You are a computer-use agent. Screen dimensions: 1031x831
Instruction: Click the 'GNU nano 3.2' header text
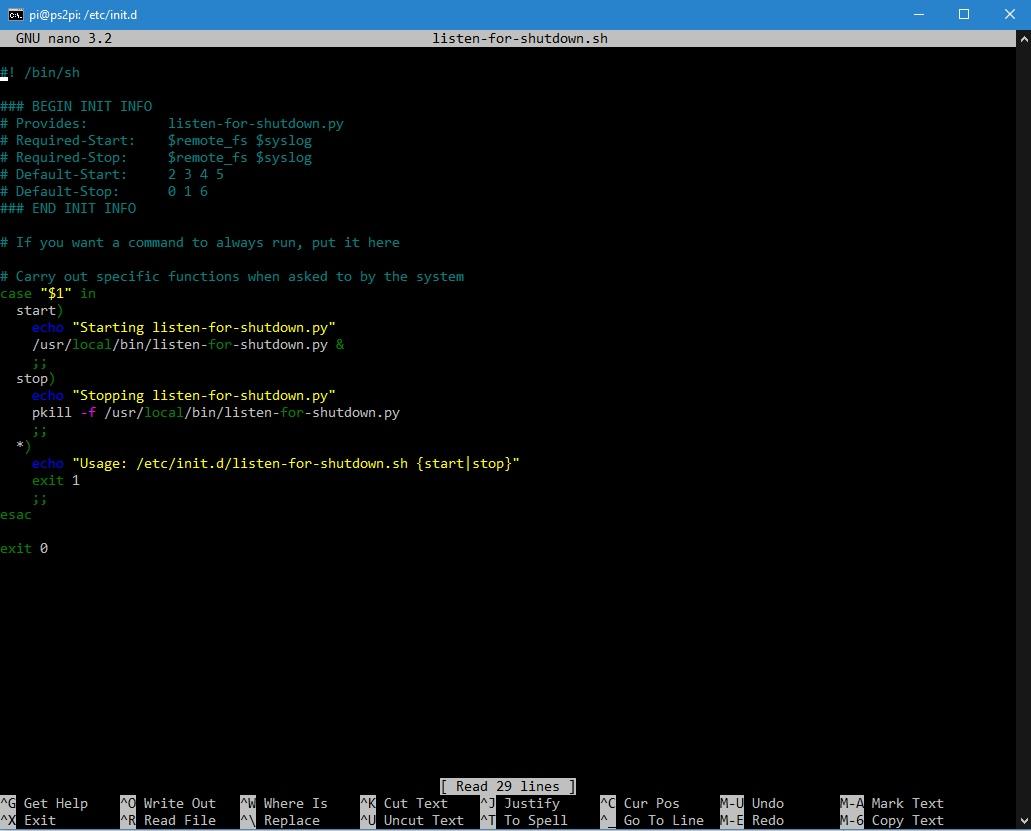pyautogui.click(x=64, y=38)
